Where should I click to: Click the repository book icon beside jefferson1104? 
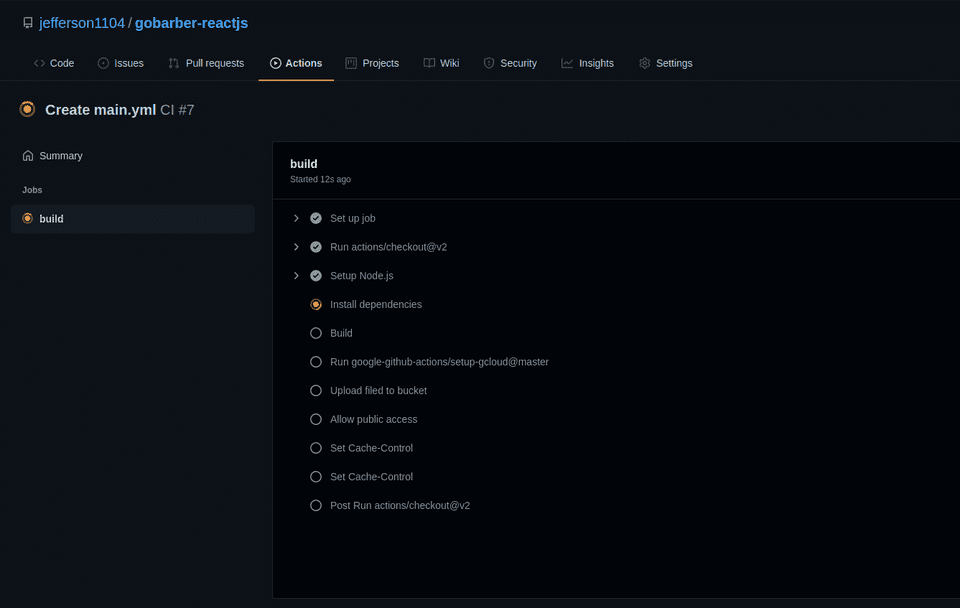pyautogui.click(x=28, y=23)
